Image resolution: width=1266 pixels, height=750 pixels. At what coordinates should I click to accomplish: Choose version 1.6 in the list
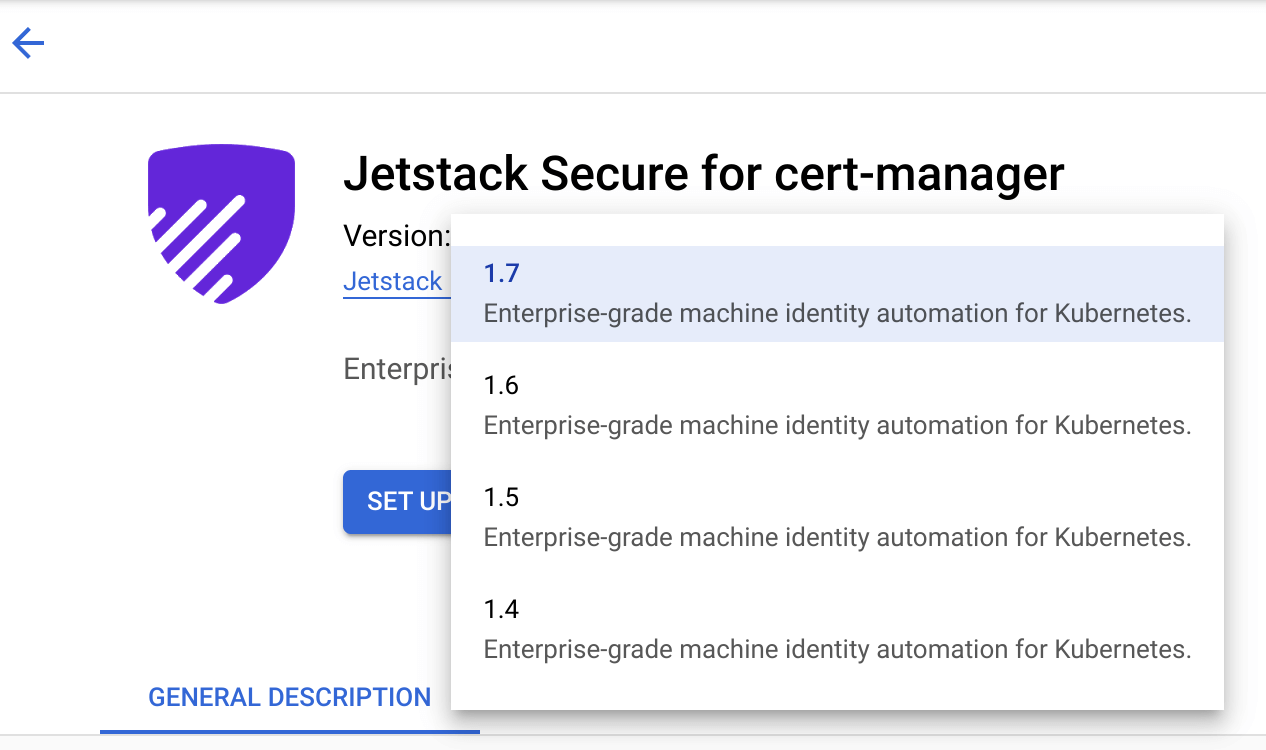click(837, 406)
